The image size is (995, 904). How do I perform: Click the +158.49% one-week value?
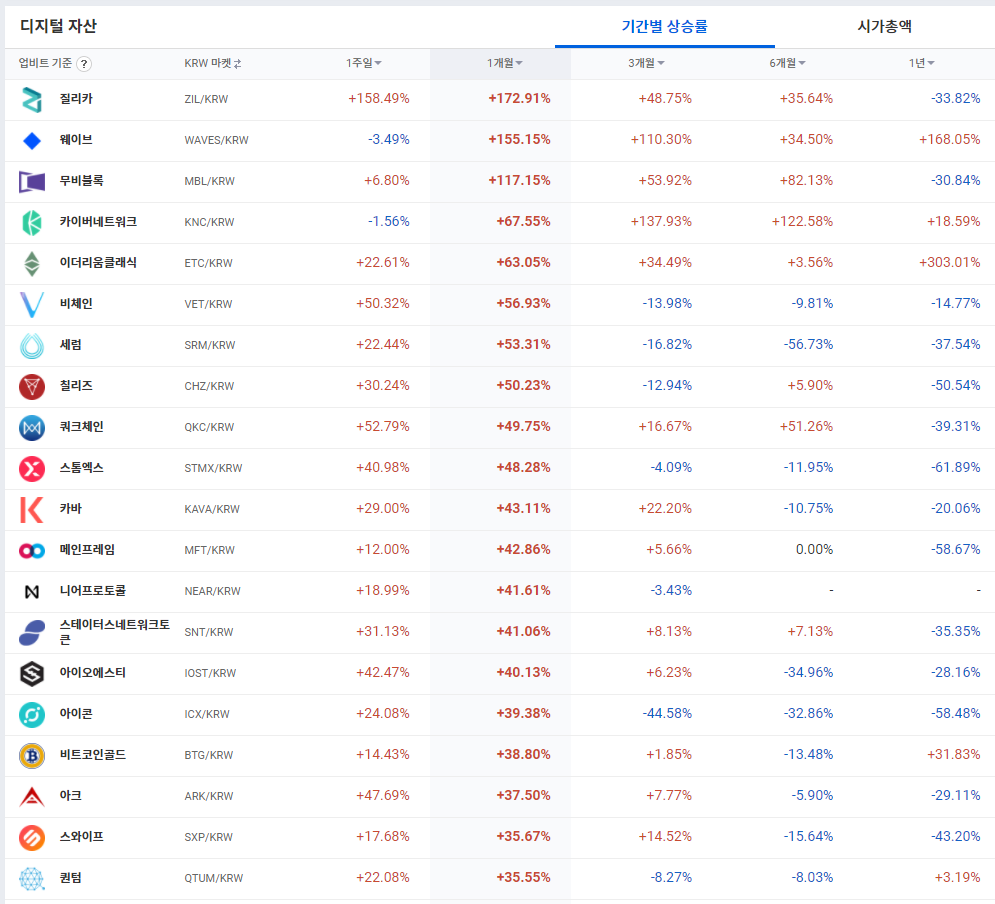378,98
